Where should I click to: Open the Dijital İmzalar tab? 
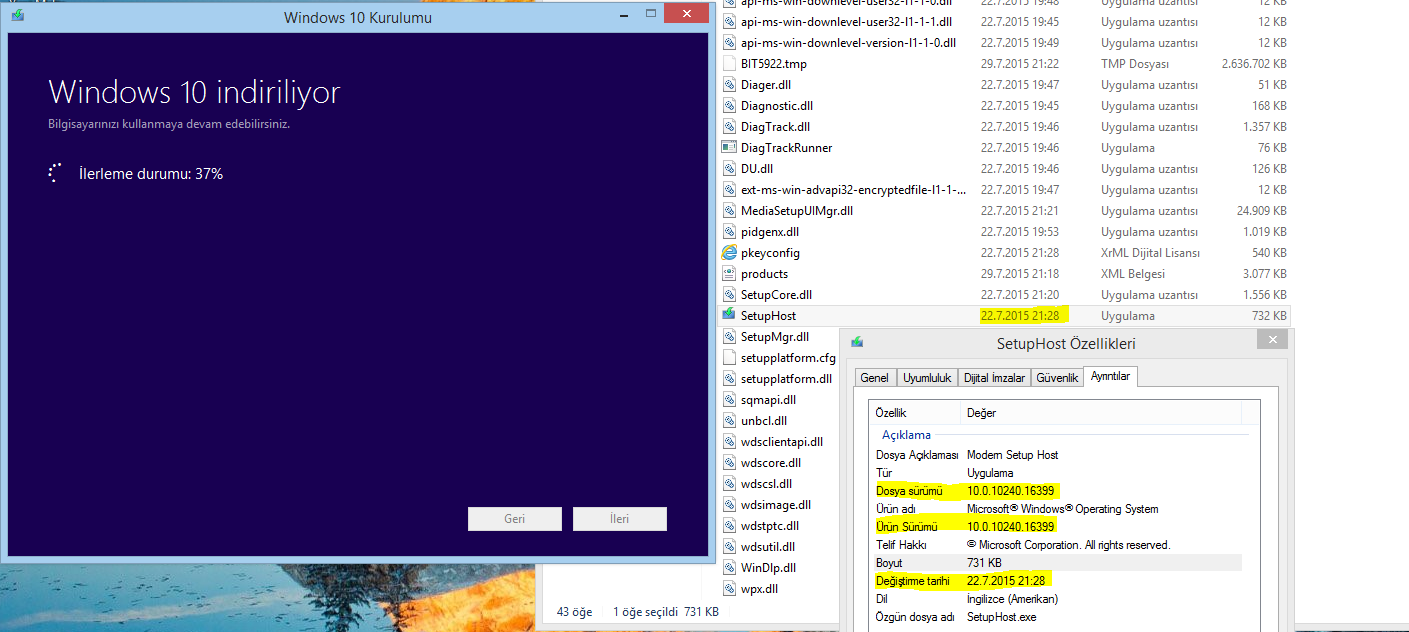[x=994, y=378]
